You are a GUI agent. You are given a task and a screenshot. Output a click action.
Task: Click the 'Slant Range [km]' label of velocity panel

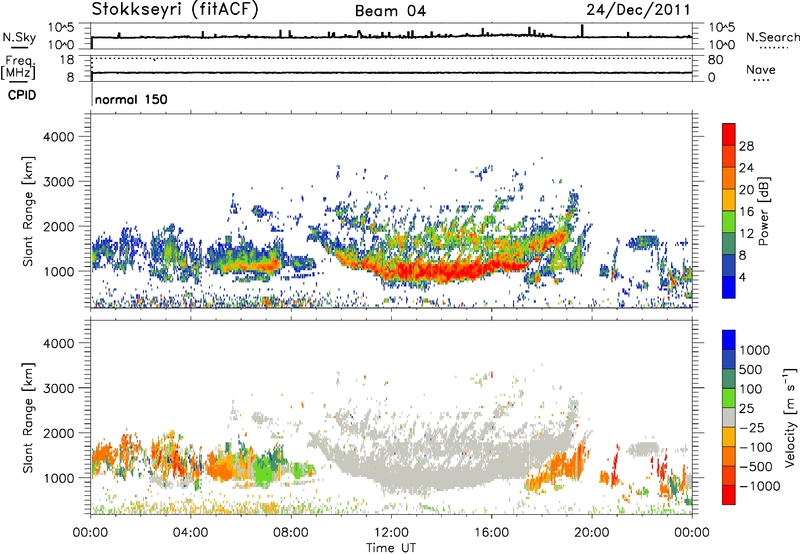[x=29, y=417]
